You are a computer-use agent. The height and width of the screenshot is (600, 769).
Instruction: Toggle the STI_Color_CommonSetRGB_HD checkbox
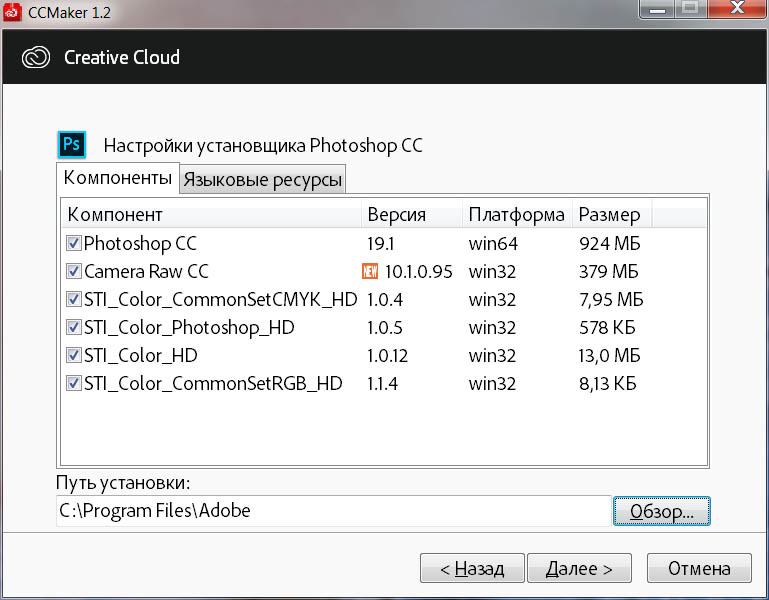point(74,383)
